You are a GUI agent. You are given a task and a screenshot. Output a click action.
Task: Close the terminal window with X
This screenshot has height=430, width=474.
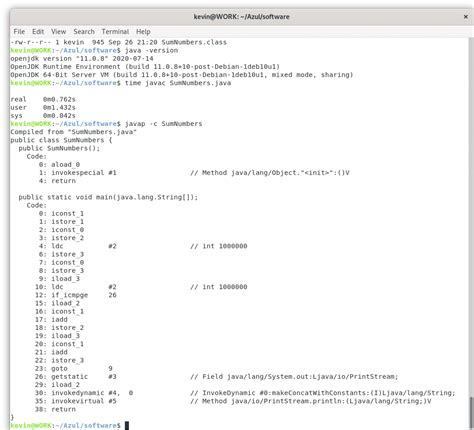pos(466,17)
